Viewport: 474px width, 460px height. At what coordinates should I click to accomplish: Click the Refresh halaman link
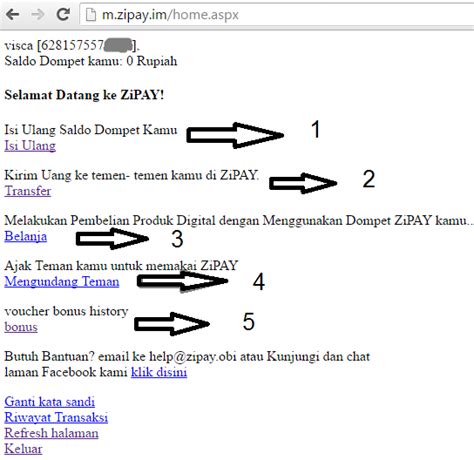coord(51,433)
